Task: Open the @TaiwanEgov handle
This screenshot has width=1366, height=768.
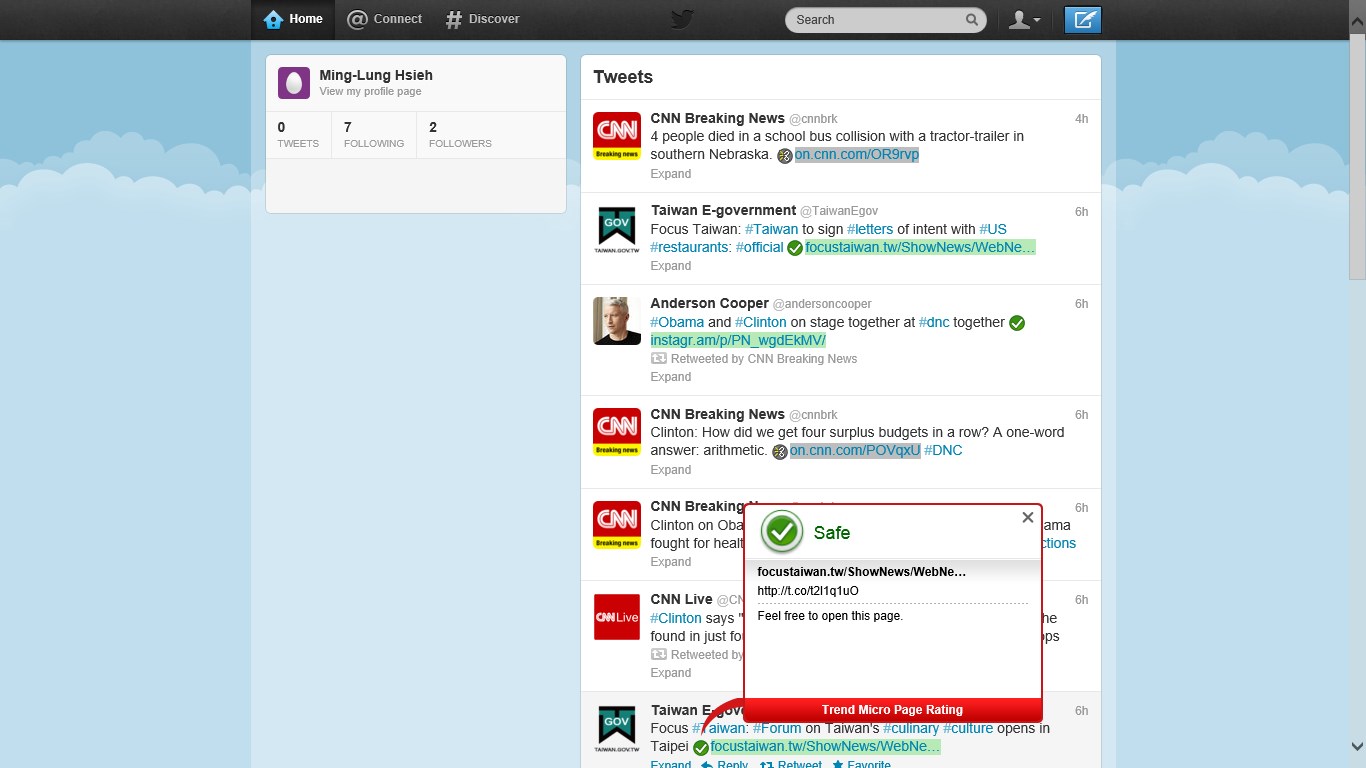Action: (838, 211)
